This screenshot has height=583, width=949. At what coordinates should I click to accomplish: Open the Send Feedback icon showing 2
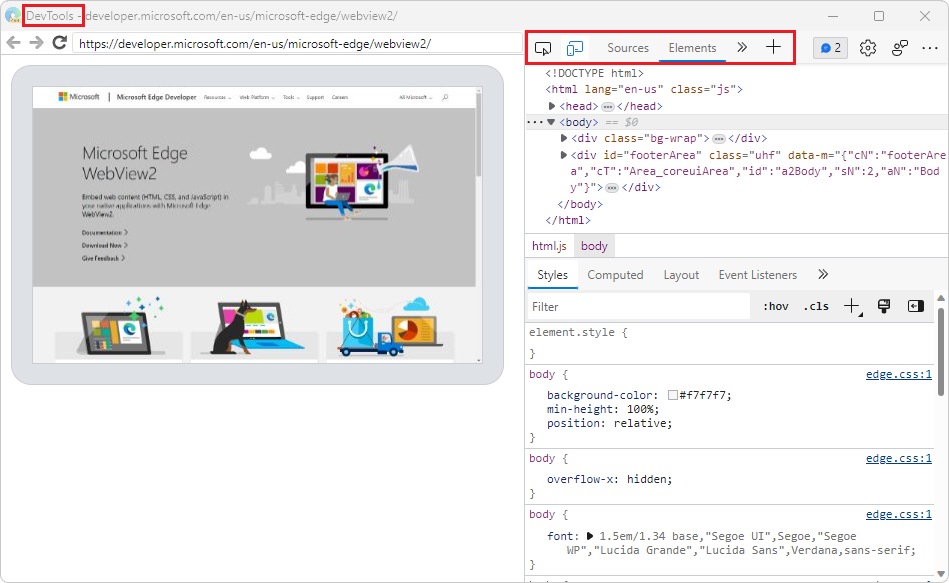[829, 47]
